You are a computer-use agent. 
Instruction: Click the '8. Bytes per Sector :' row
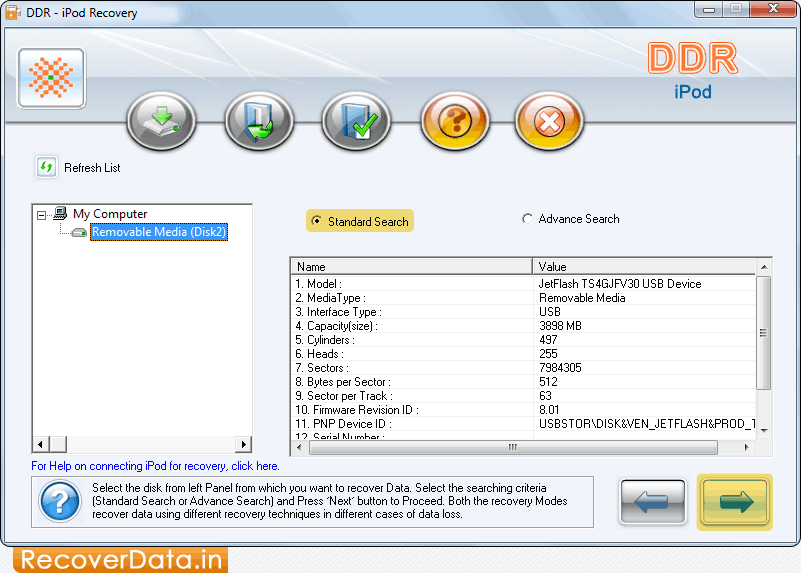pyautogui.click(x=523, y=382)
